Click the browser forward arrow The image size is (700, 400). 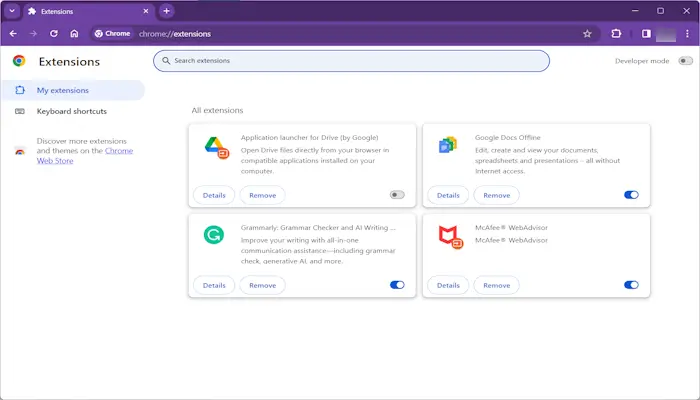tap(33, 33)
